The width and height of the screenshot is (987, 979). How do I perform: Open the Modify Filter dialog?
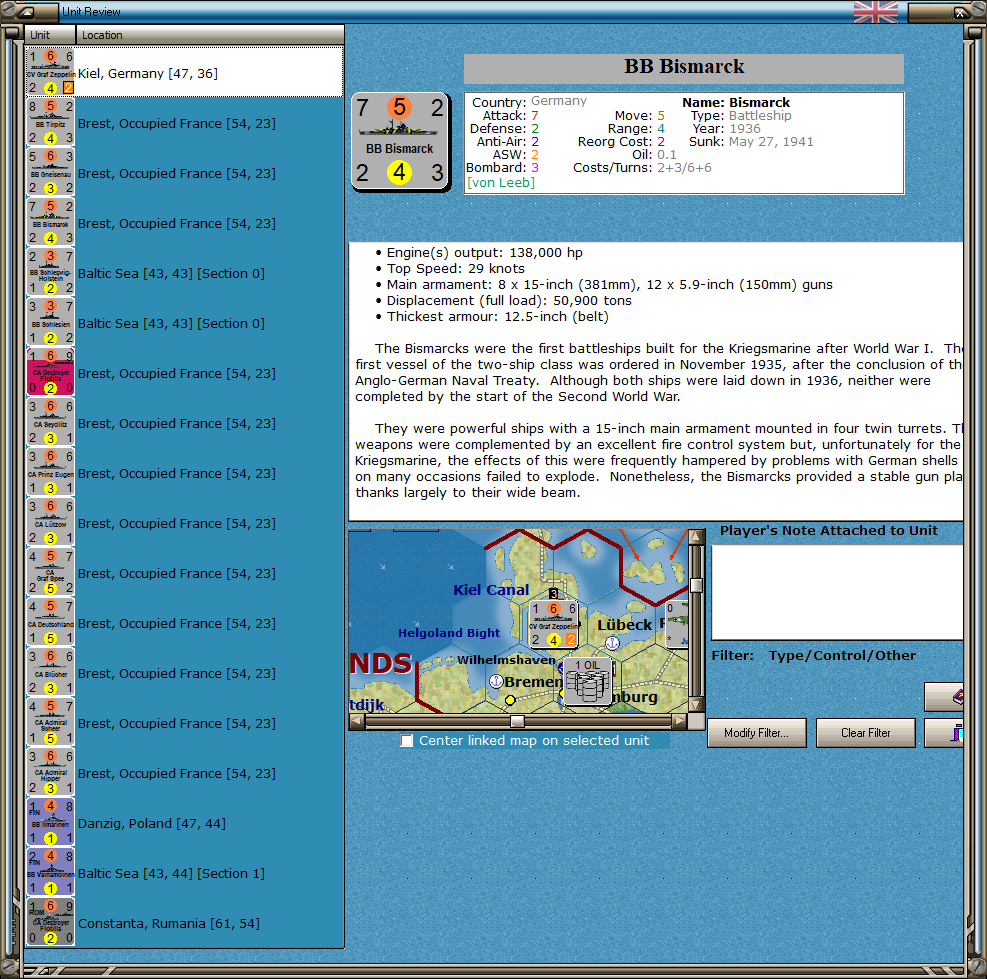pyautogui.click(x=757, y=733)
